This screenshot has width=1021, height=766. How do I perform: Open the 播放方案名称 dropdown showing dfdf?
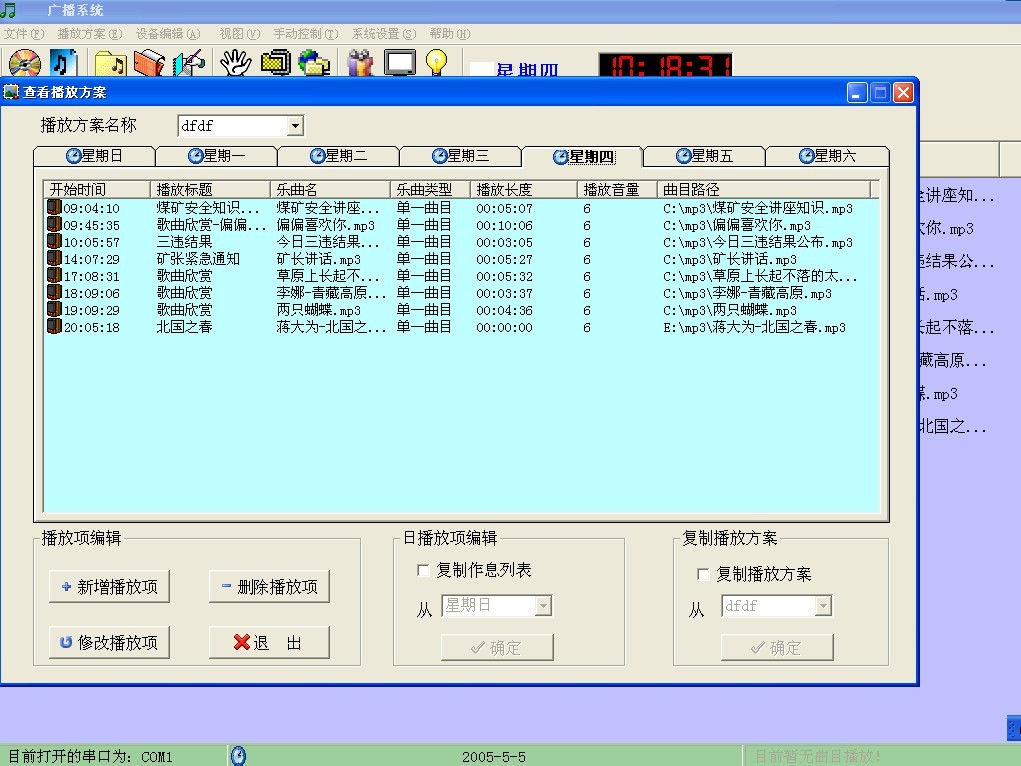294,125
